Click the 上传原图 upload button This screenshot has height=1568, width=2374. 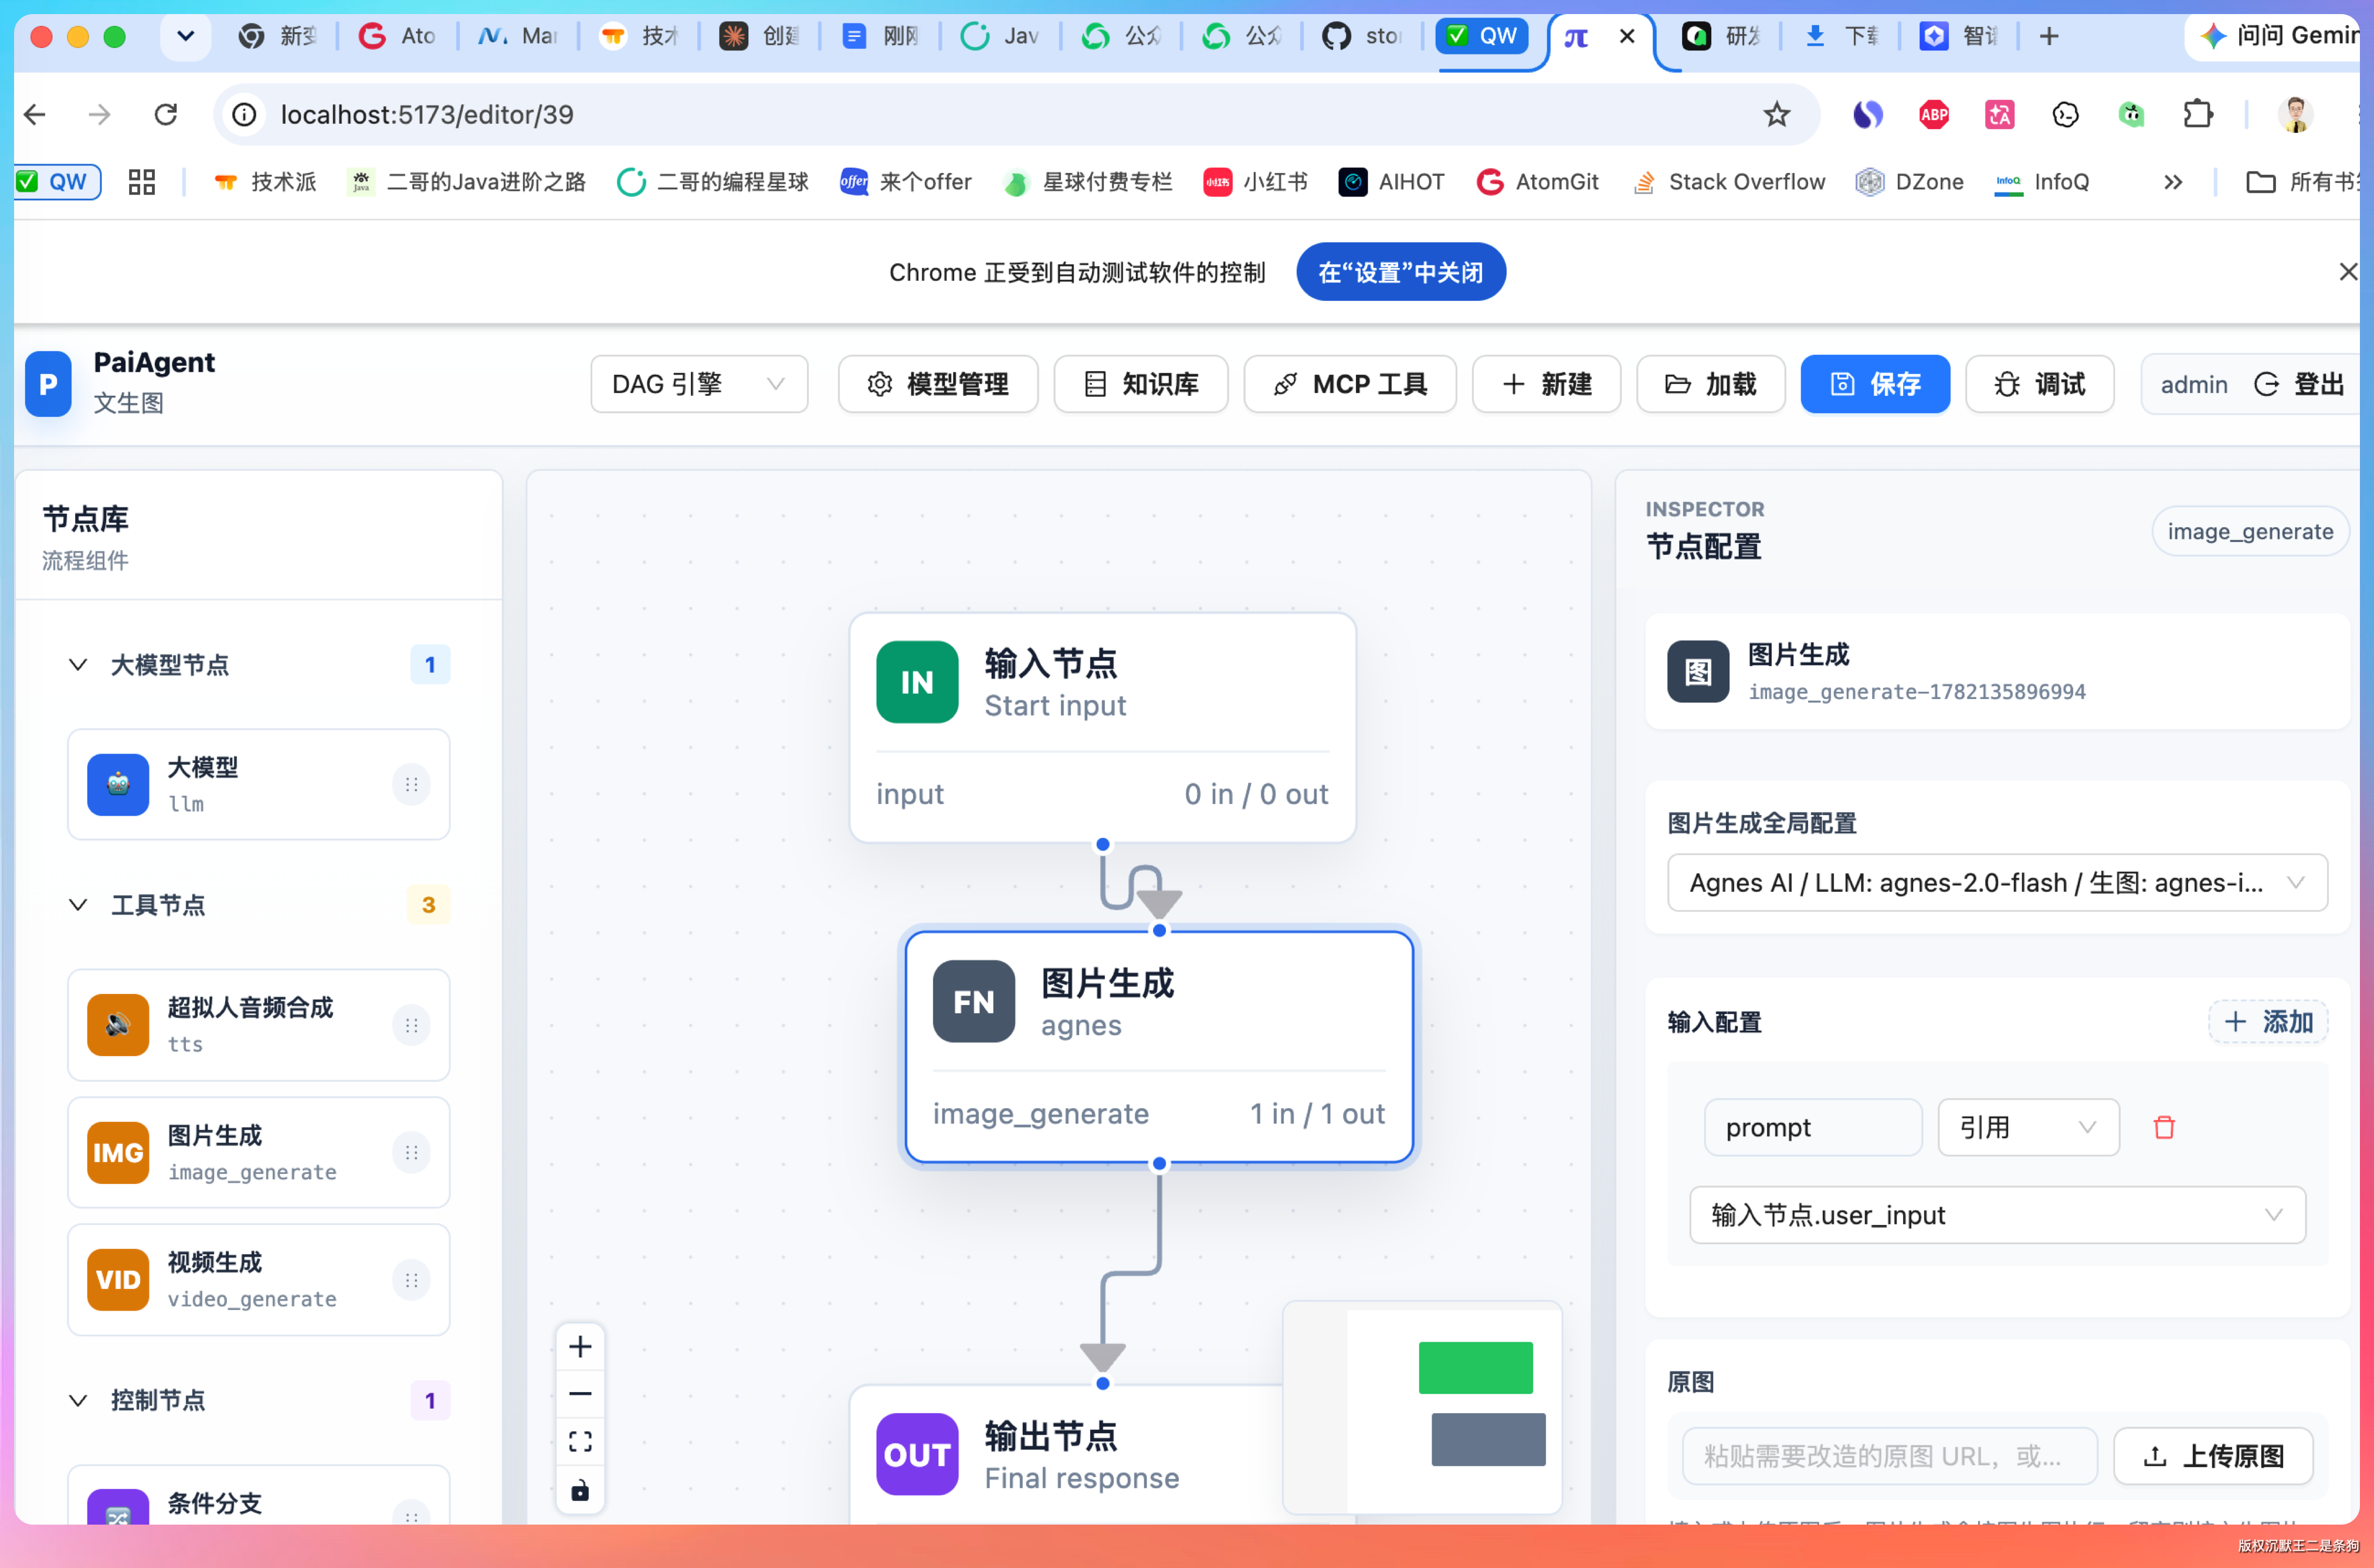2213,1456
